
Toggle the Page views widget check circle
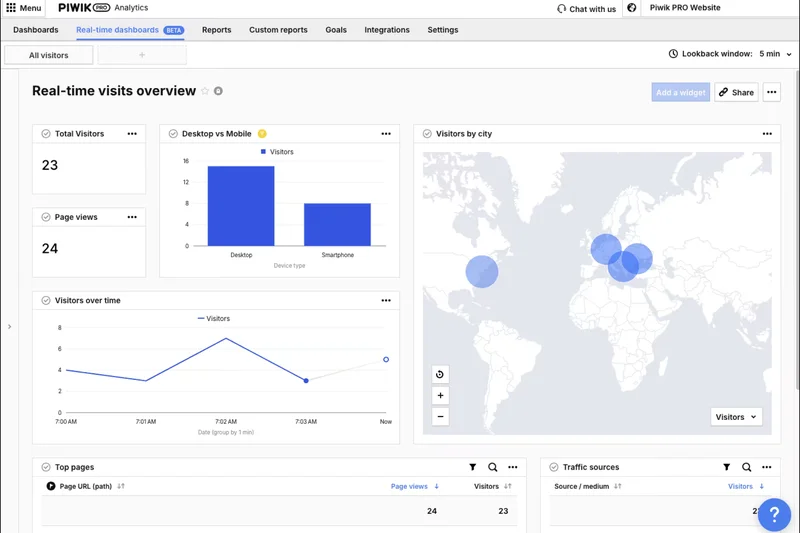[x=46, y=217]
